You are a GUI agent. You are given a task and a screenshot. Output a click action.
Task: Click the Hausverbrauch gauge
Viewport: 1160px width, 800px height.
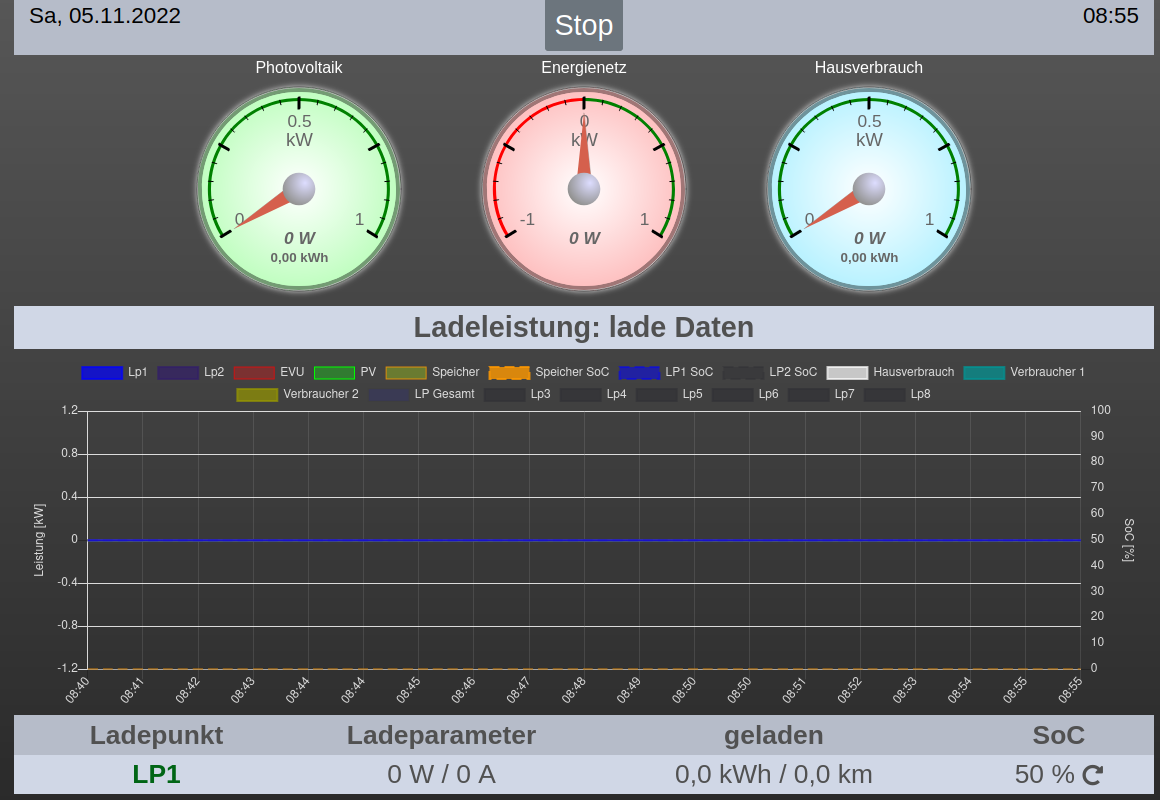click(x=869, y=189)
